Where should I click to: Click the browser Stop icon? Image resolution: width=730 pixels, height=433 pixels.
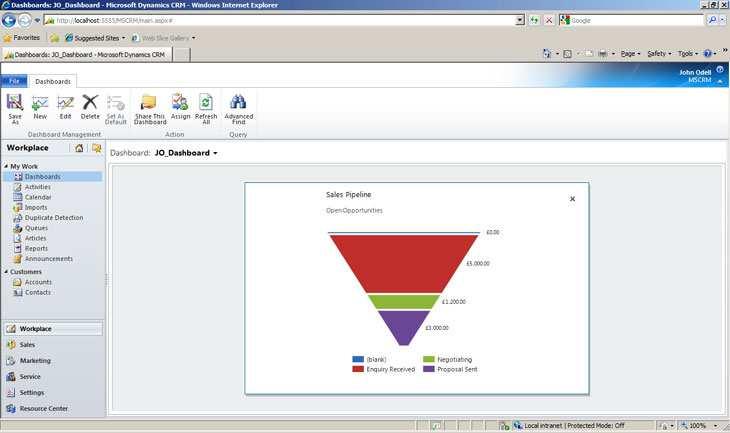click(549, 20)
